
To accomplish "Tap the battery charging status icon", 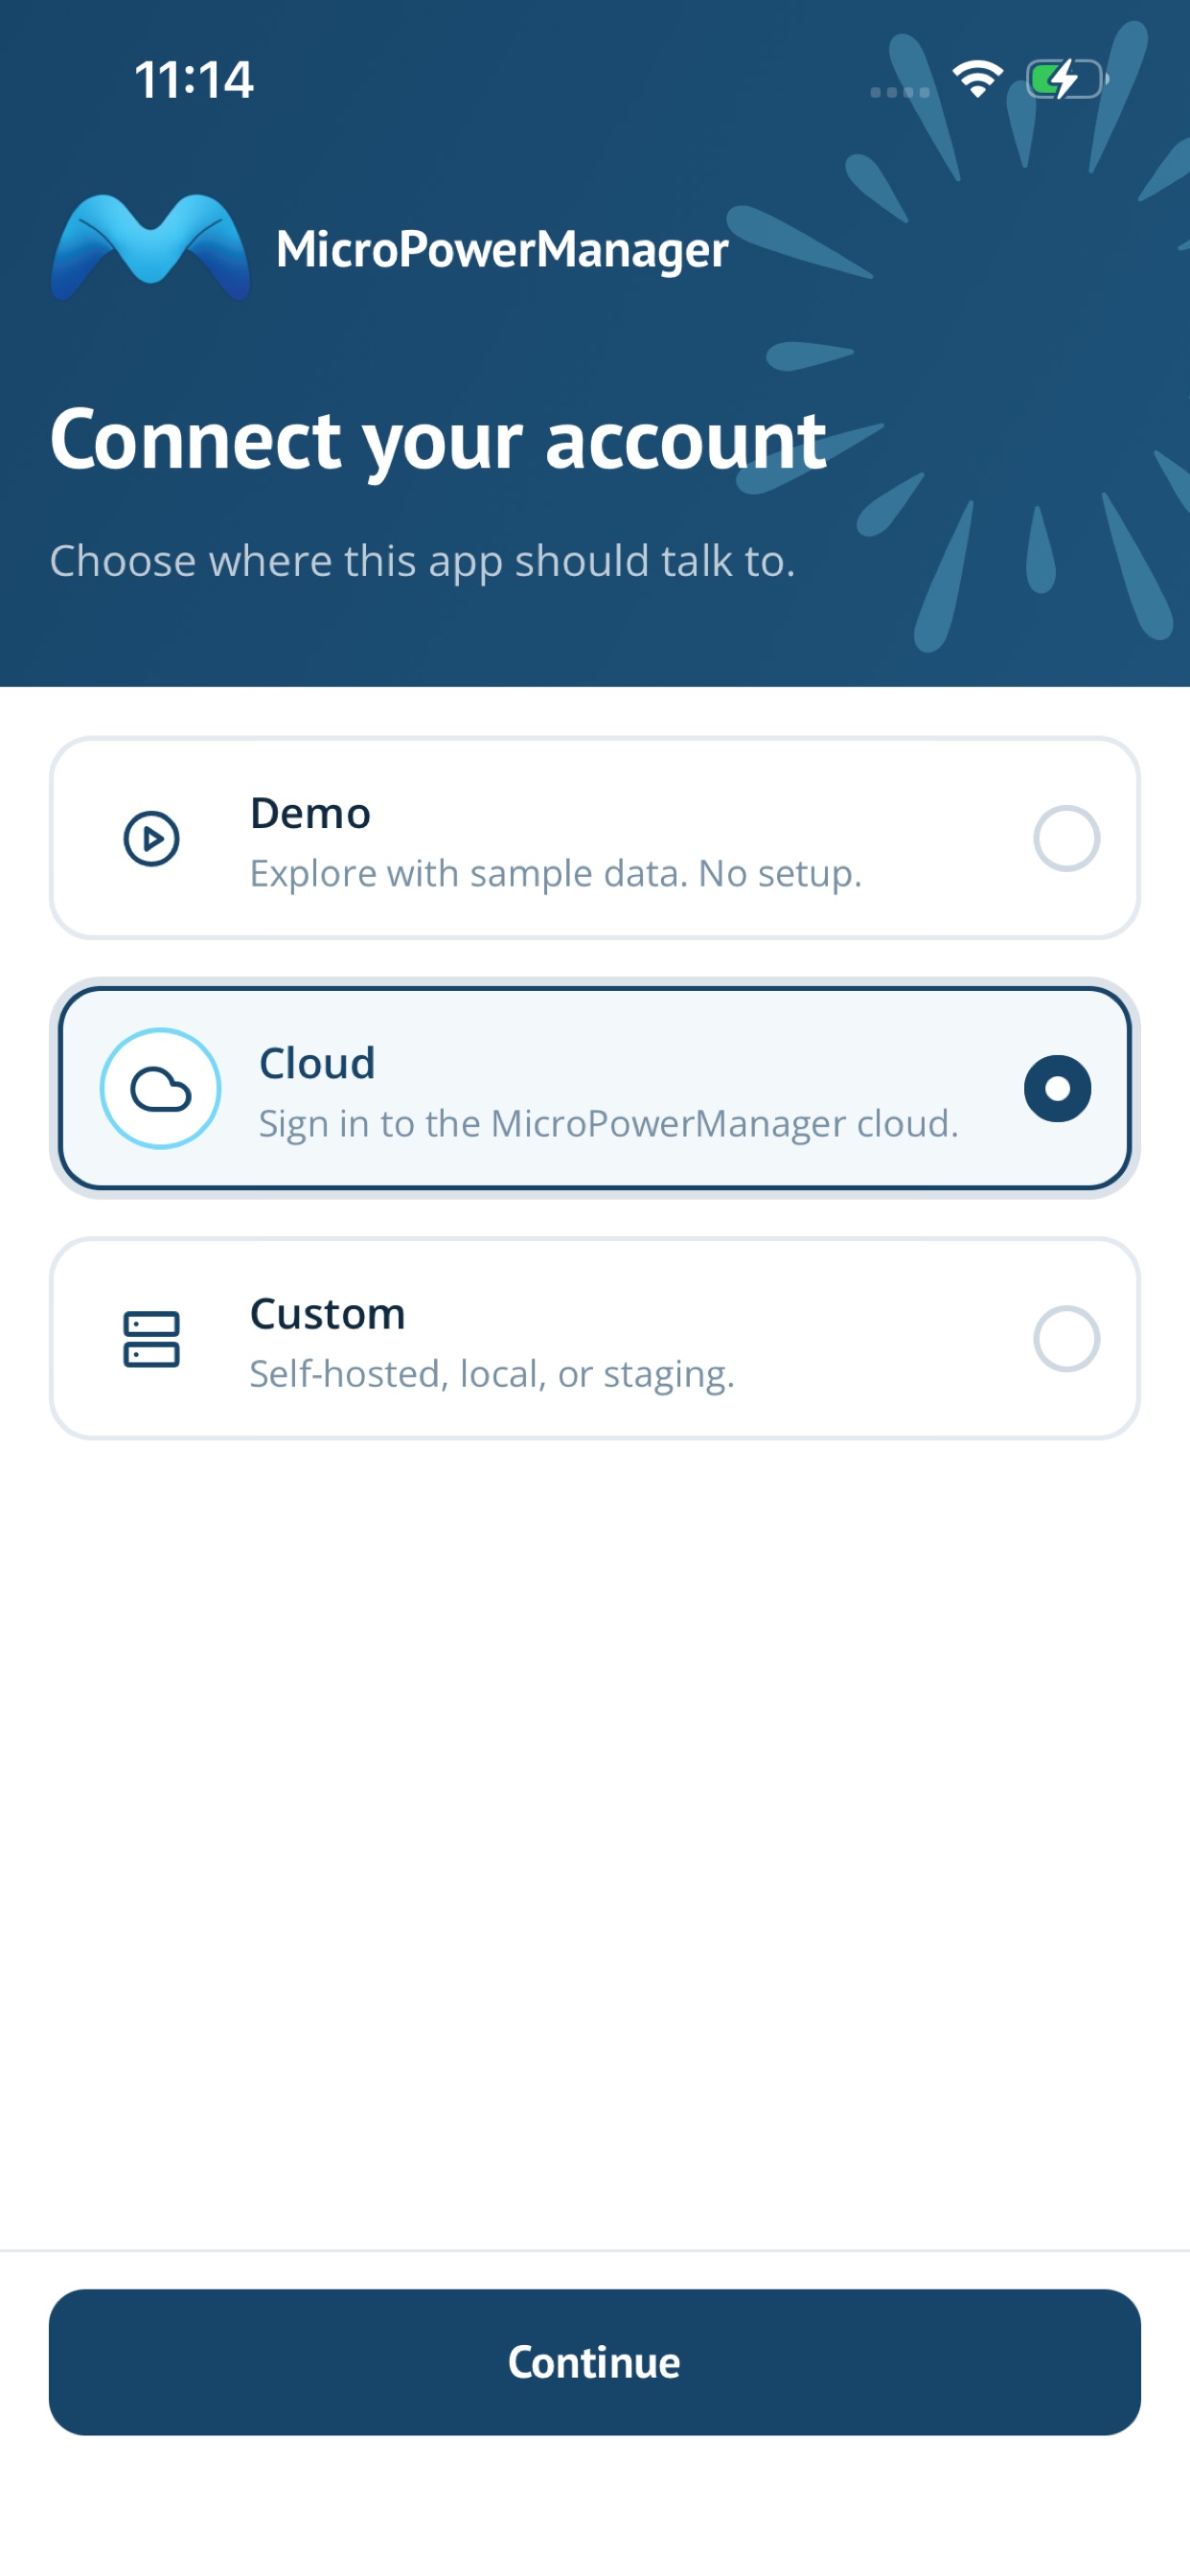I will (x=1067, y=79).
